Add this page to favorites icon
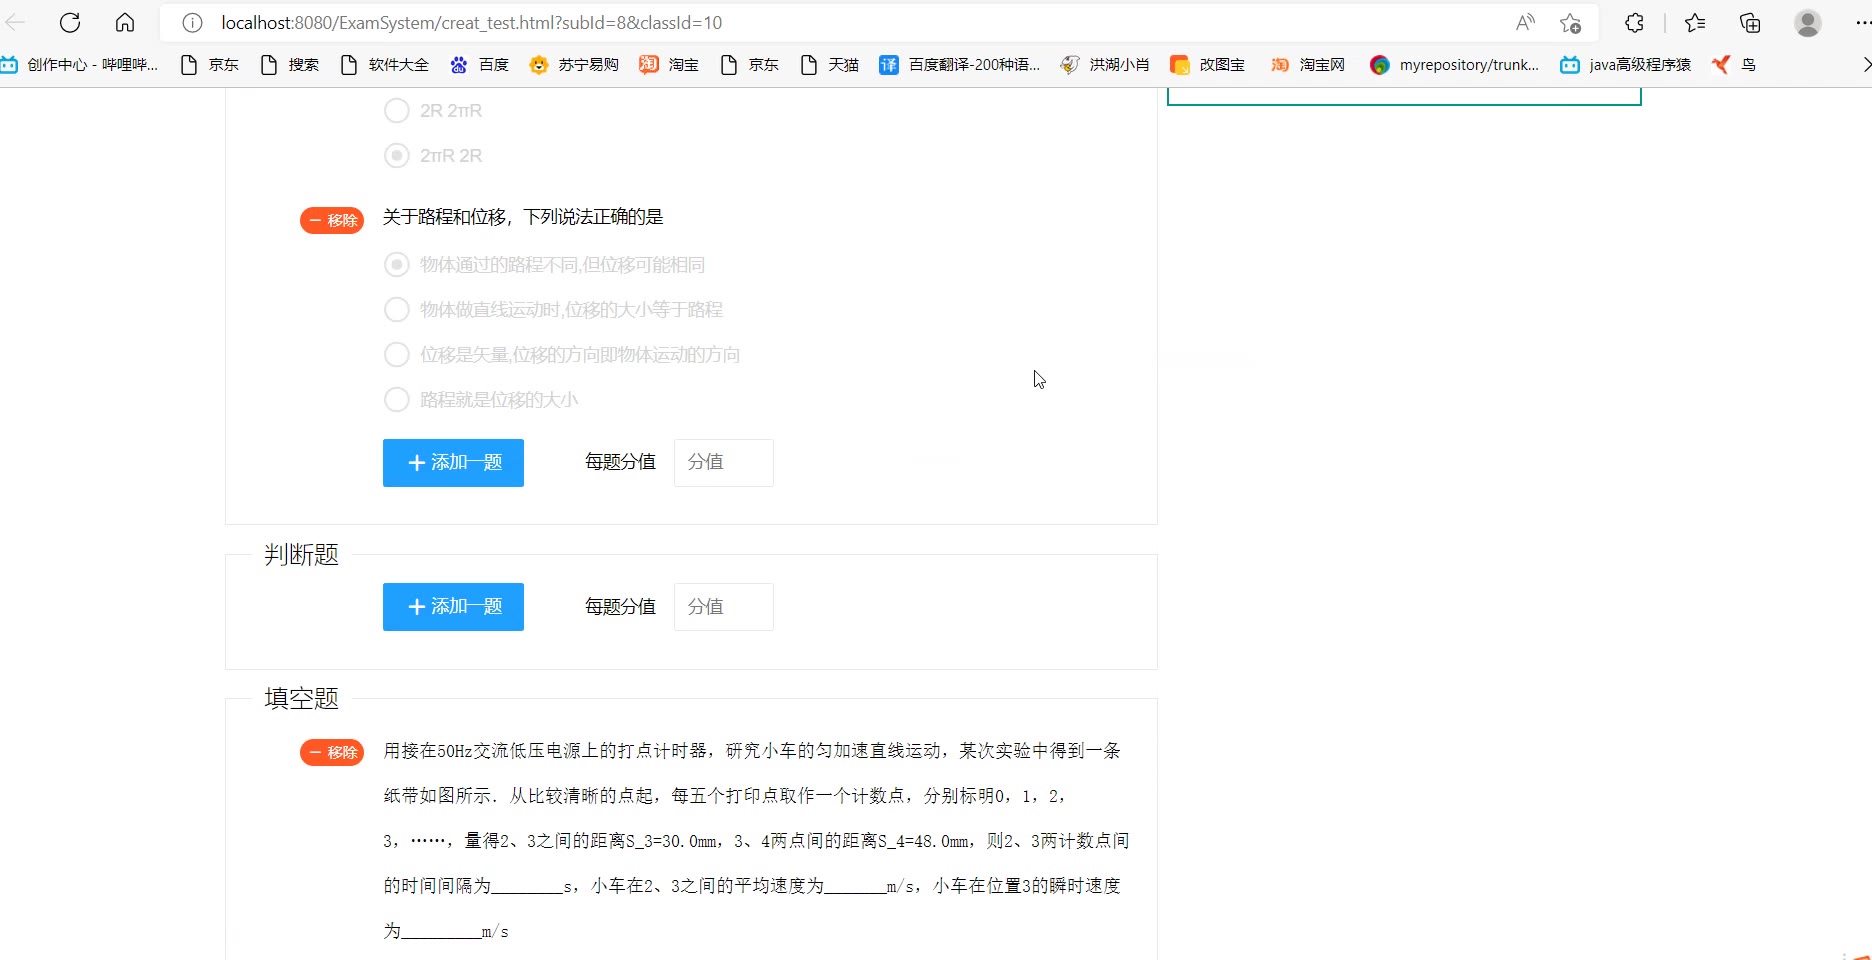The image size is (1872, 960). [1570, 23]
